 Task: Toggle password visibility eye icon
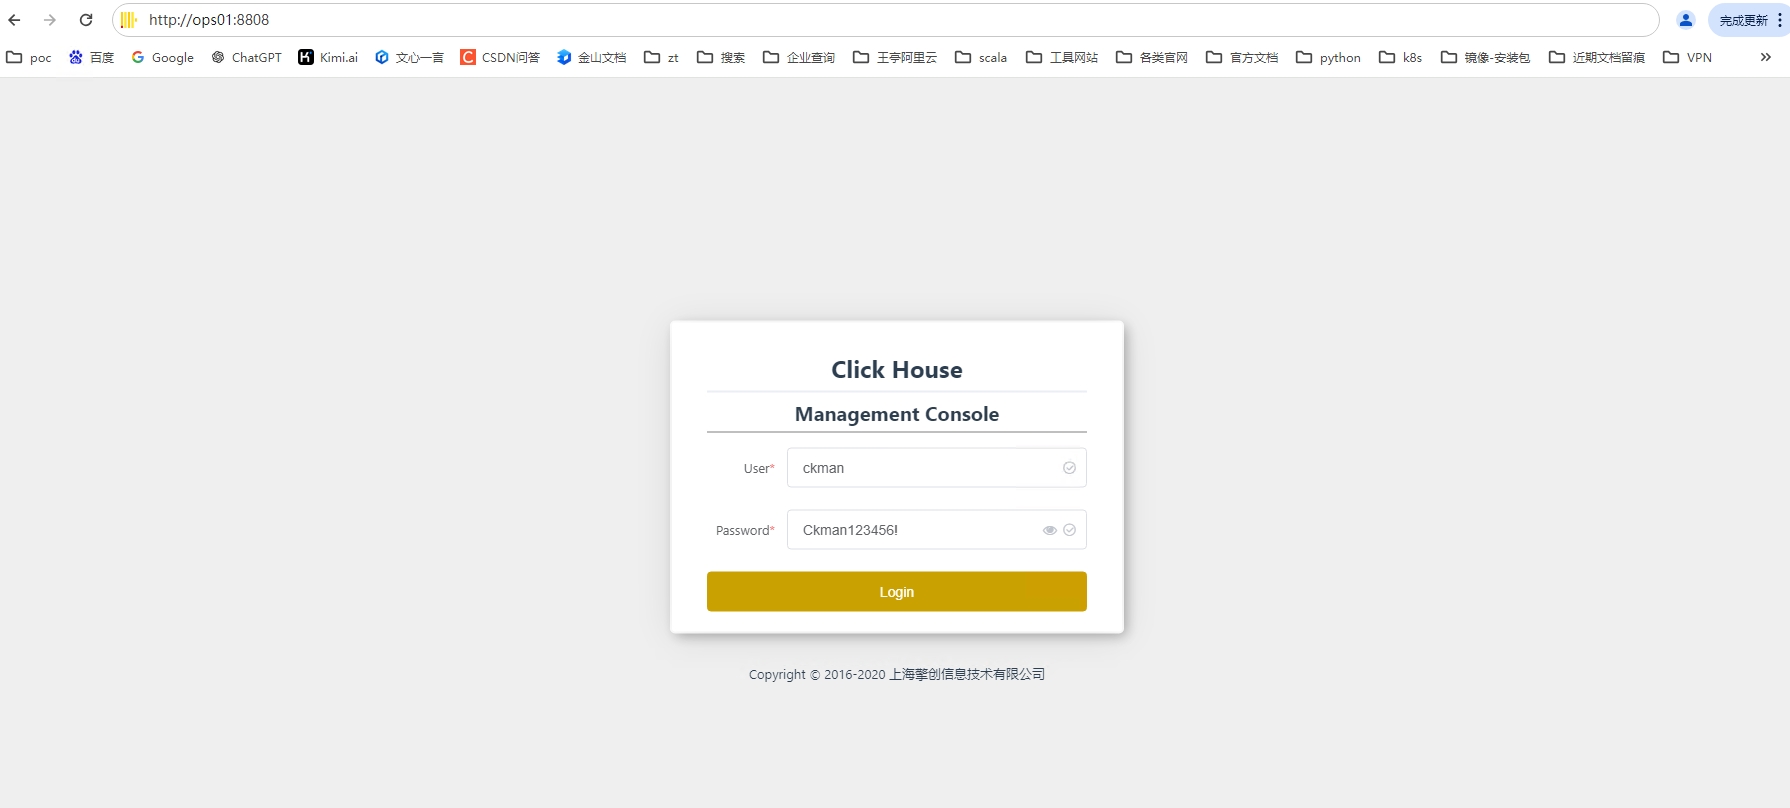pyautogui.click(x=1050, y=530)
